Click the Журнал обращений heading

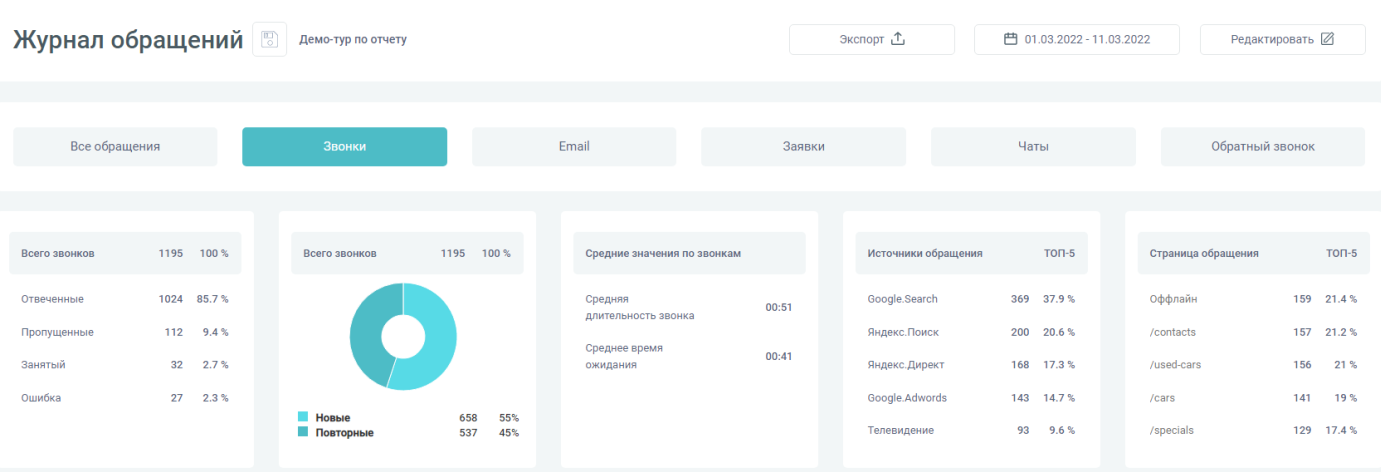click(x=128, y=40)
